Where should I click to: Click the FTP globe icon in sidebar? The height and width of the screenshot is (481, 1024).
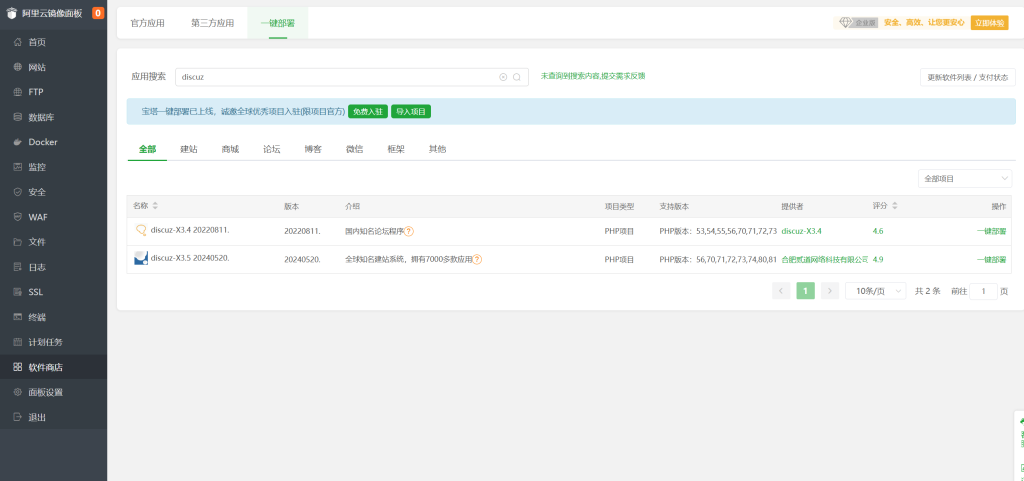click(x=18, y=92)
